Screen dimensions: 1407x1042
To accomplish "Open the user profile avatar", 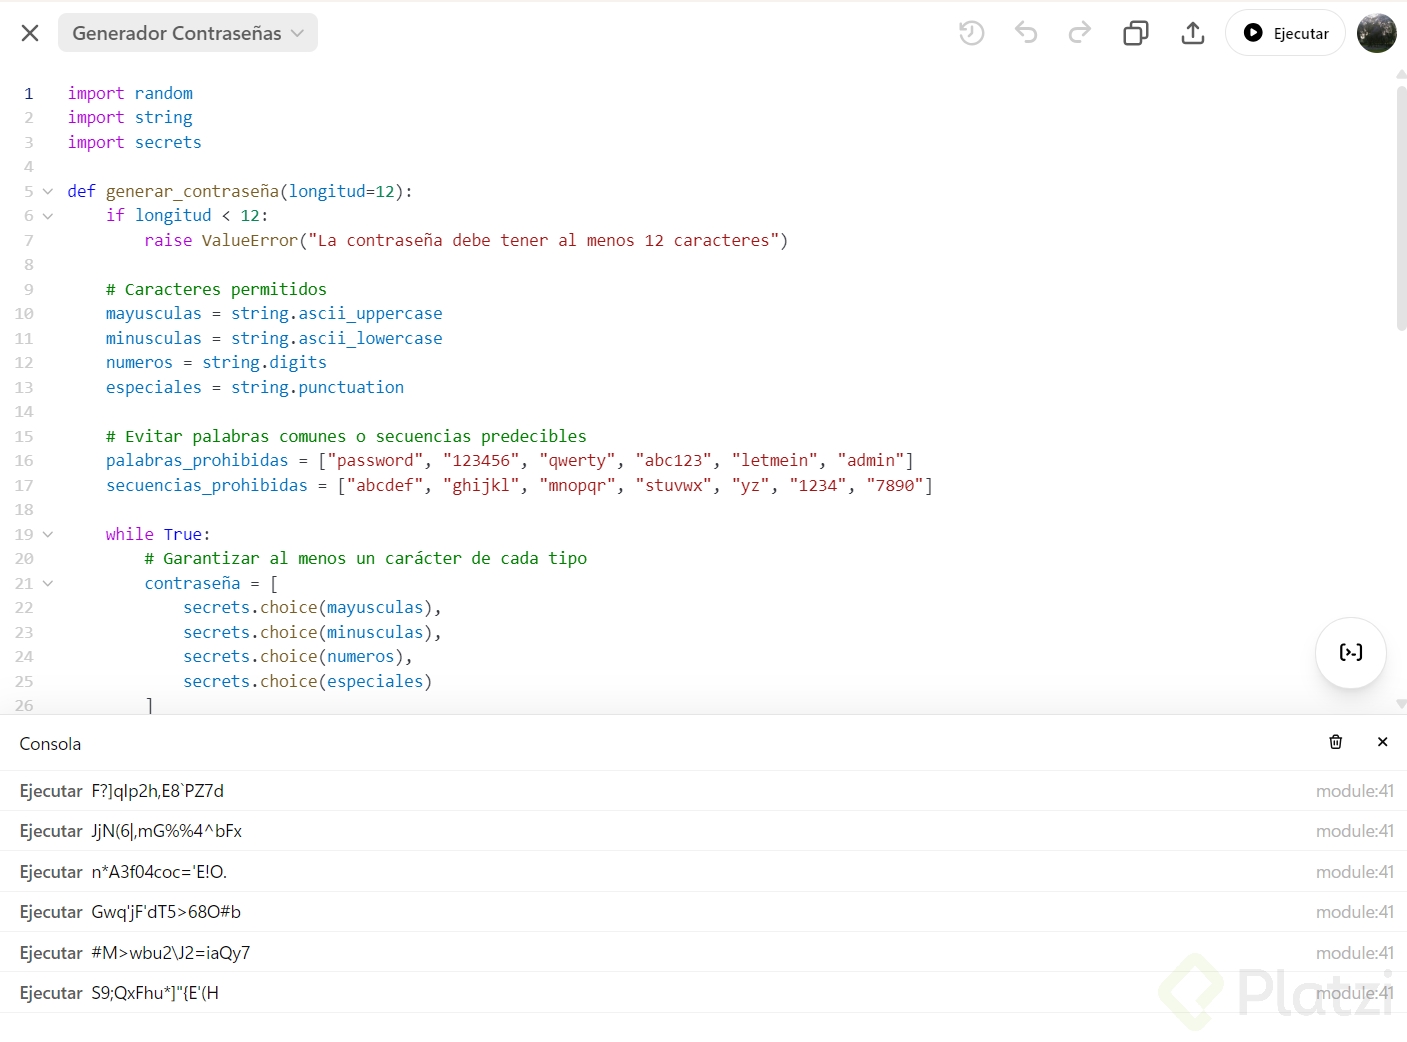I will click(x=1376, y=33).
